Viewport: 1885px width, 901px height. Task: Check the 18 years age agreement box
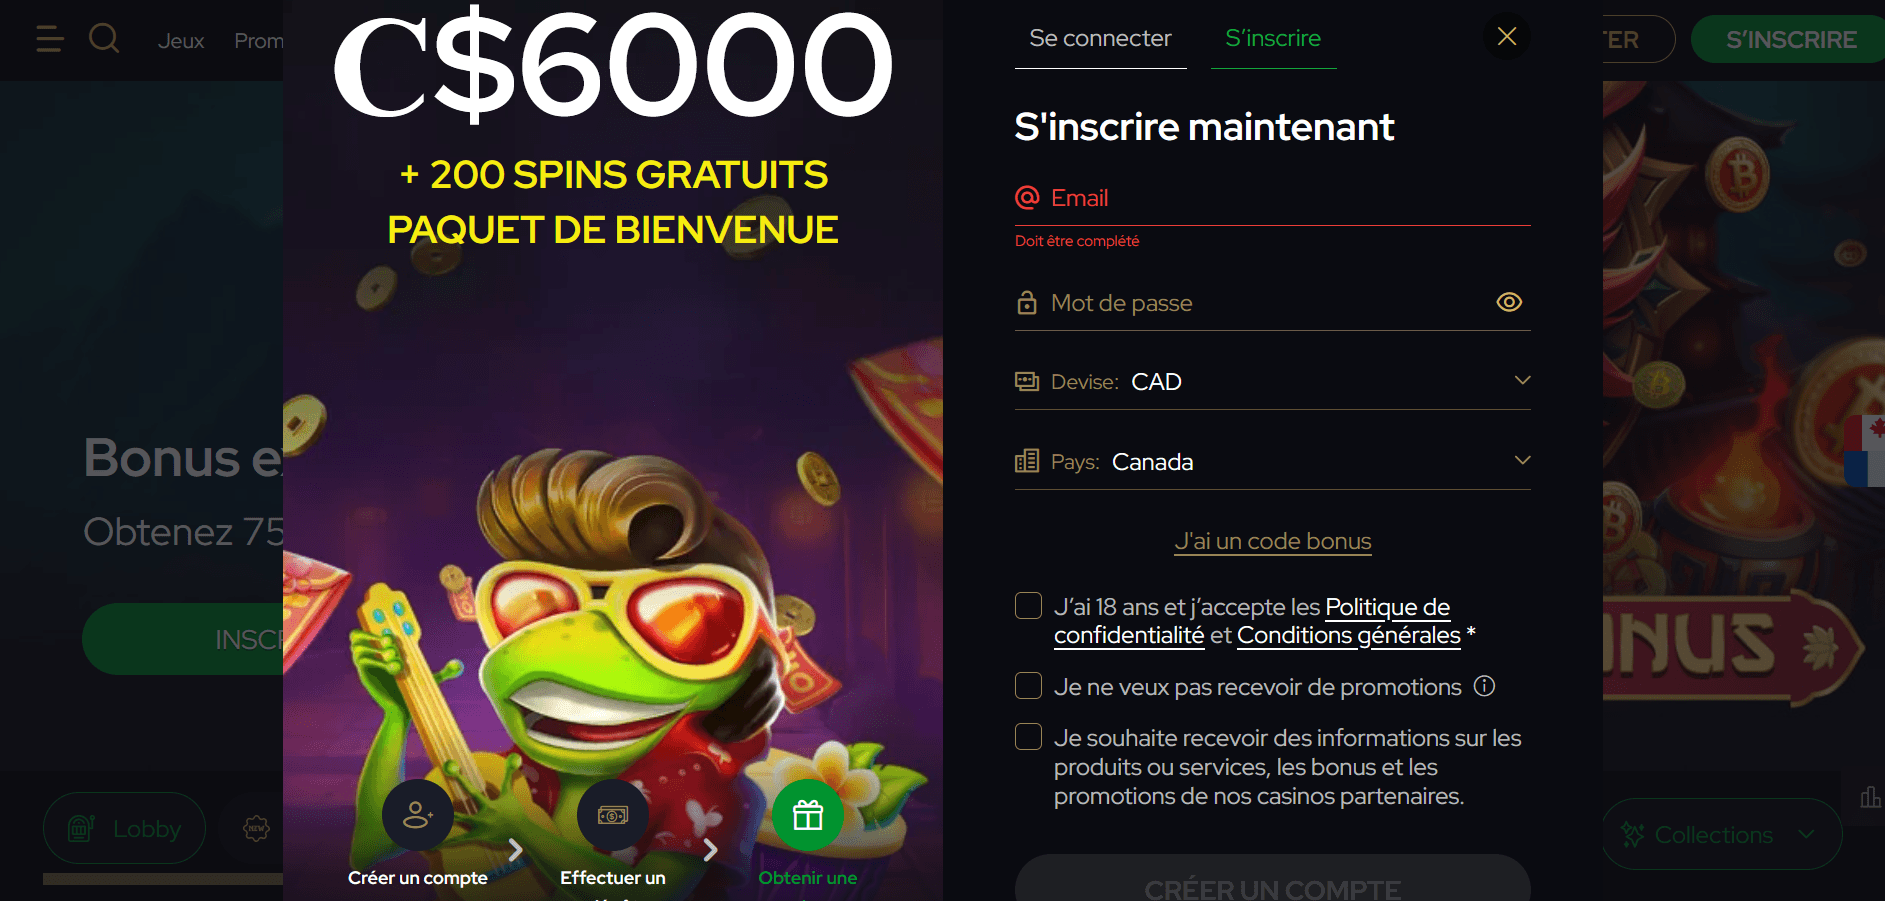1028,606
